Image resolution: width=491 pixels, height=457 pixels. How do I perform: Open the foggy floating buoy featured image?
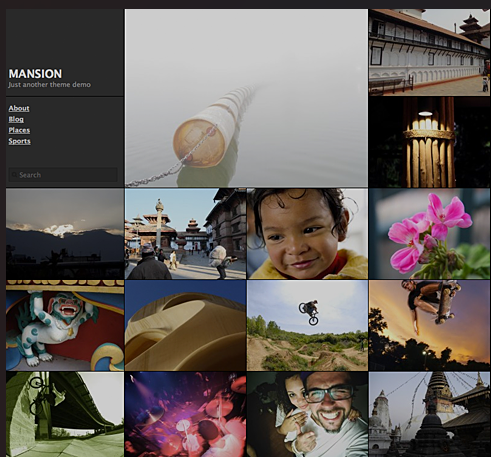[x=246, y=98]
